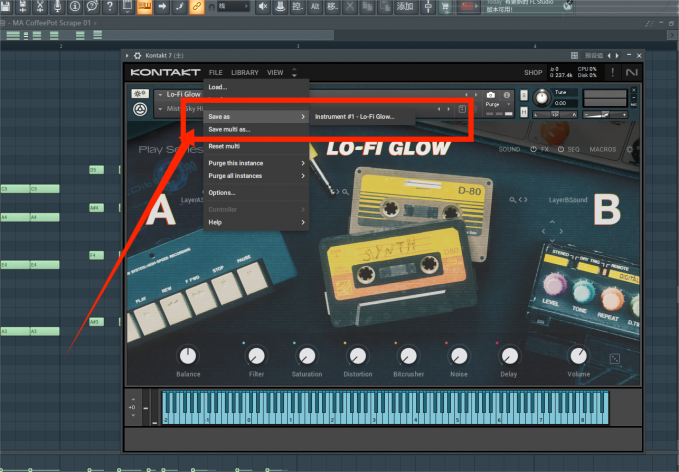The image size is (679, 472).
Task: Click the 添加 add button in FL toolbar
Action: point(405,6)
